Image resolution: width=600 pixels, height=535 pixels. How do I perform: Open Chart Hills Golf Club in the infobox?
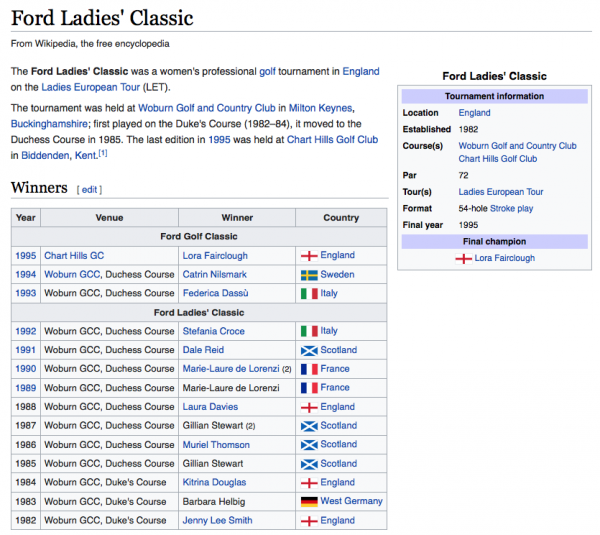click(497, 159)
